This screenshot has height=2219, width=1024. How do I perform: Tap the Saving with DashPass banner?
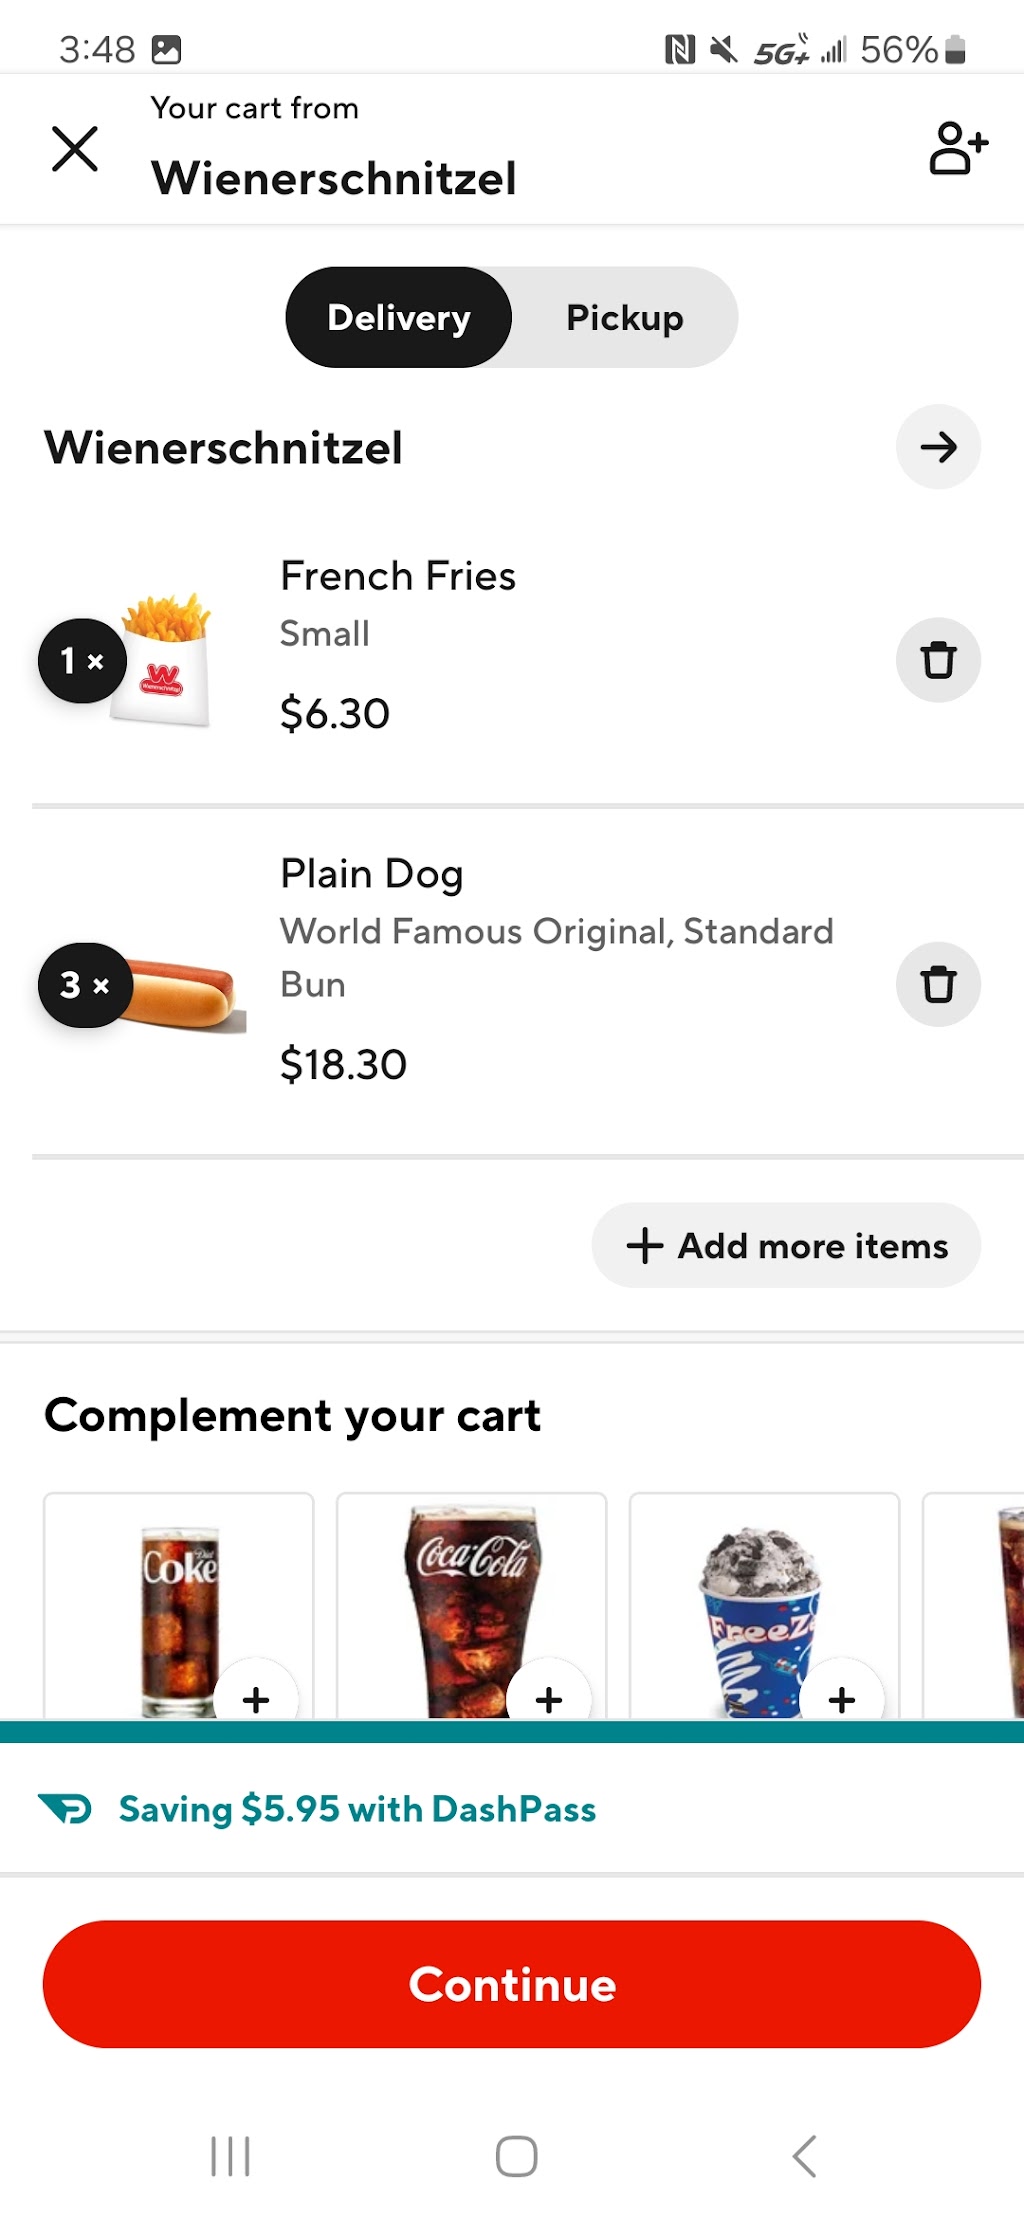pos(512,1809)
